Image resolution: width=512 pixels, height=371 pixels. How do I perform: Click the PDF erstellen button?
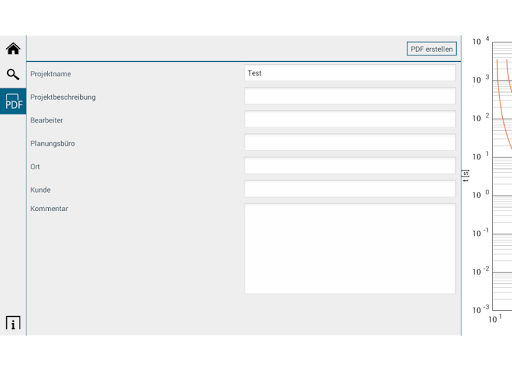[432, 49]
